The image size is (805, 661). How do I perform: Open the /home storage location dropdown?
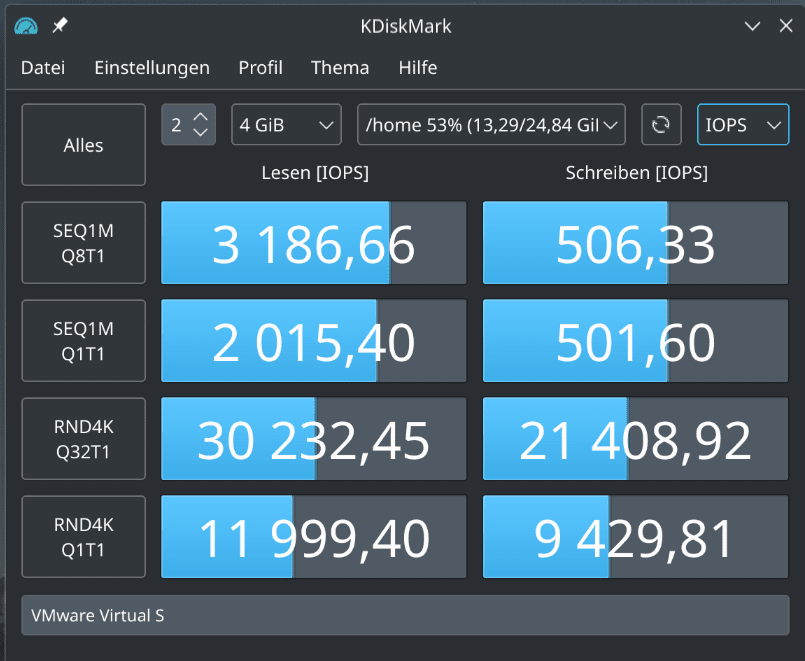pos(491,125)
